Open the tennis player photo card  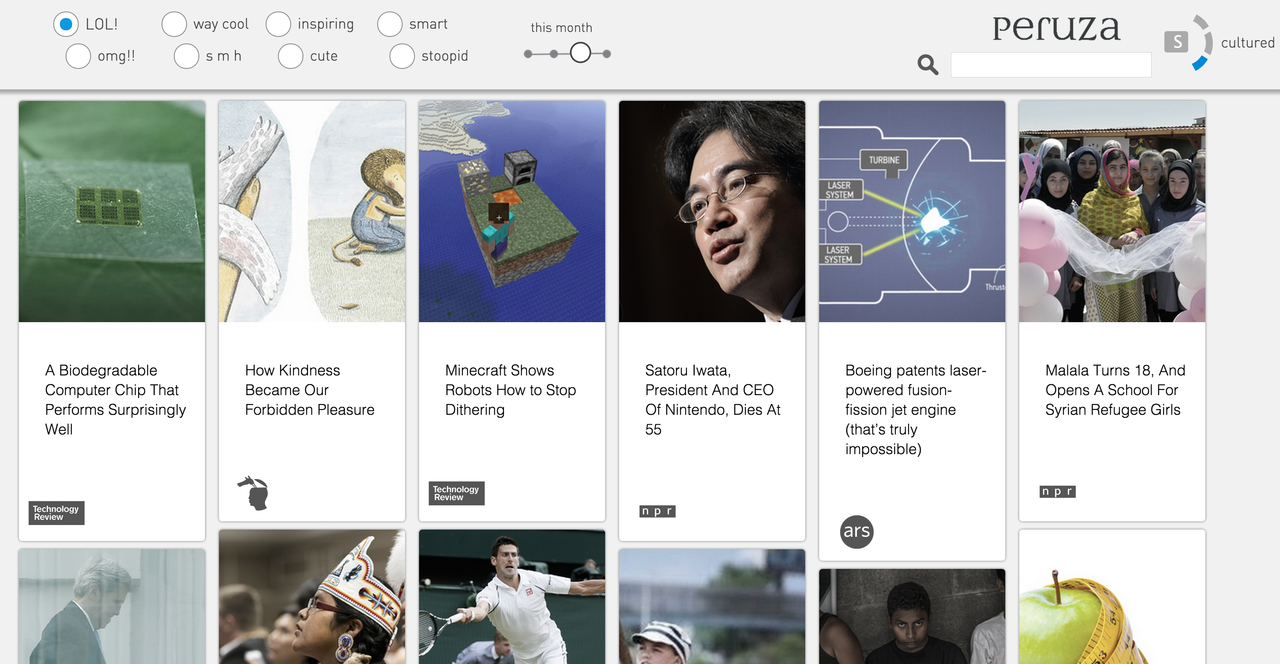[512, 597]
